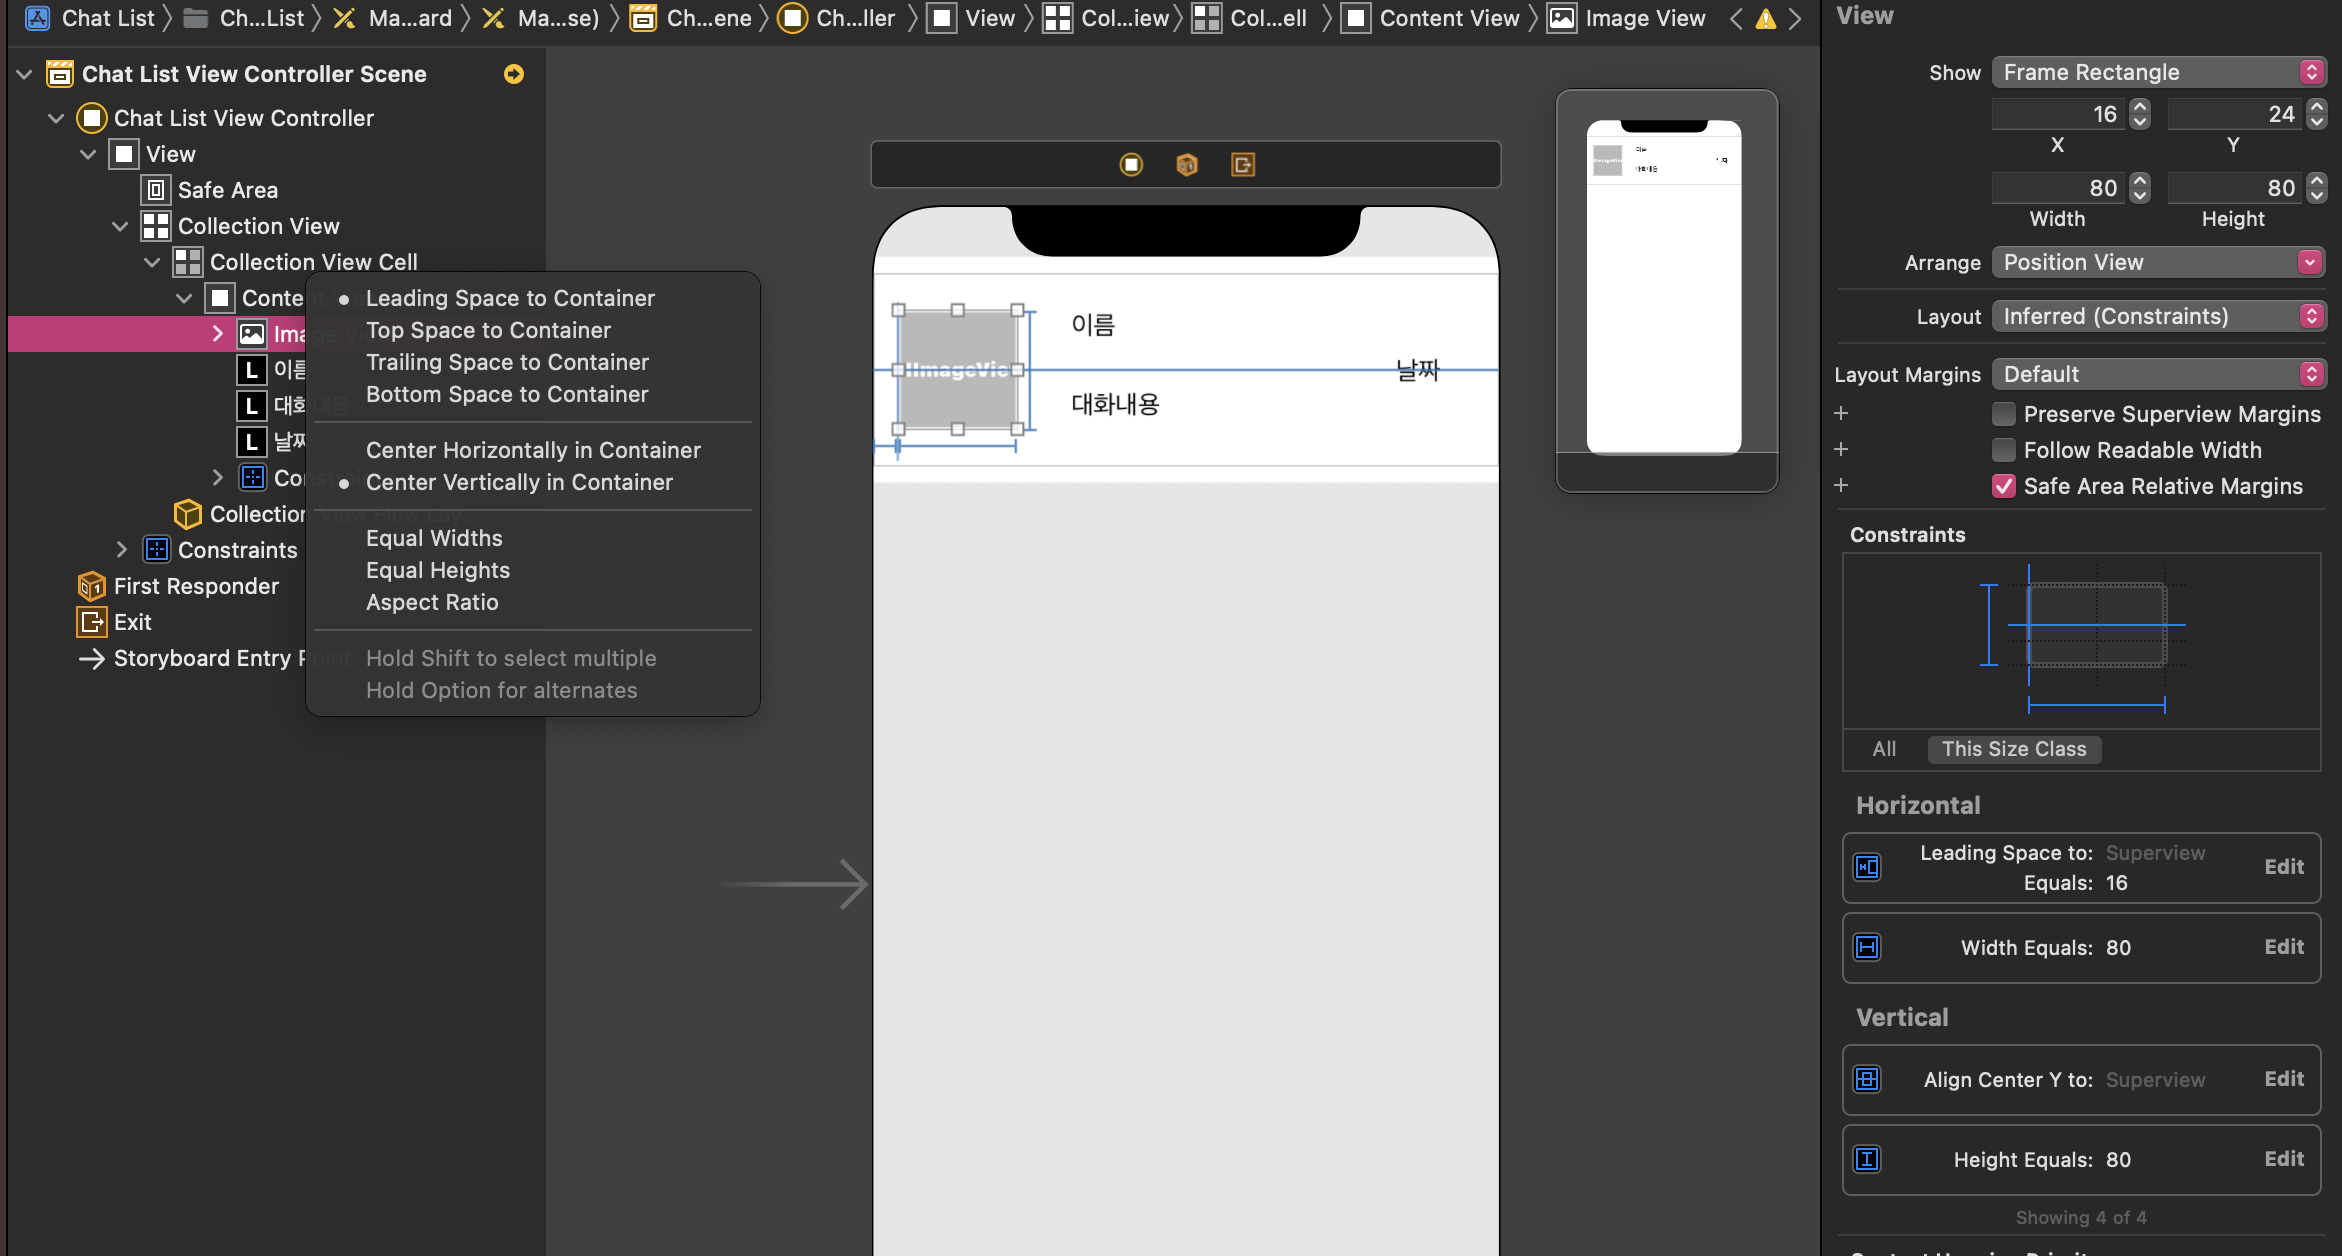The height and width of the screenshot is (1256, 2342).
Task: Click the Leading Space constraint icon
Action: point(1867,867)
